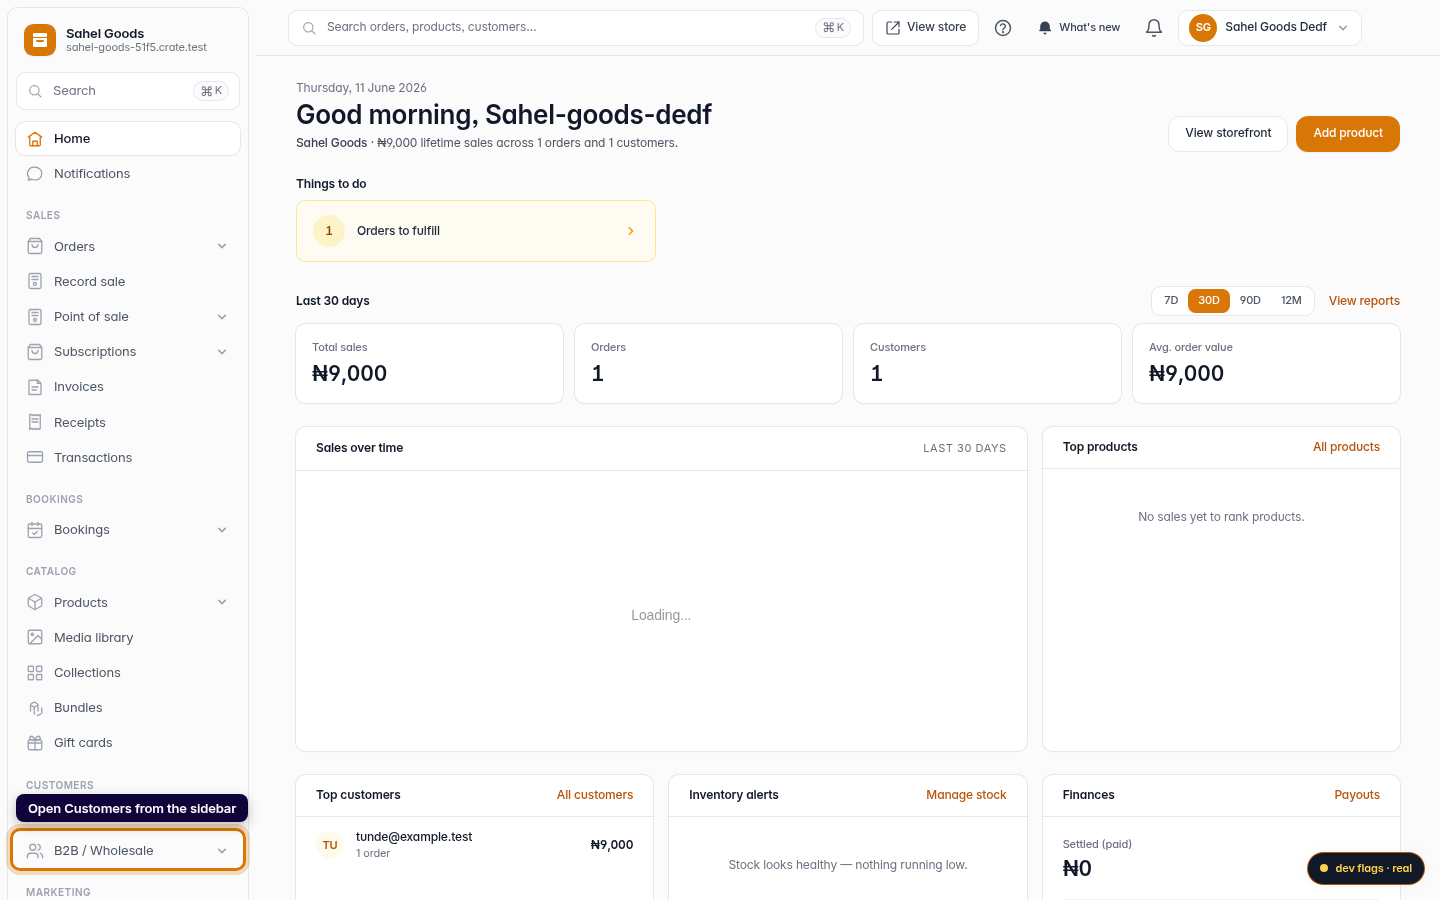Click the external link icon on View store
Viewport: 1440px width, 900px height.
893,28
